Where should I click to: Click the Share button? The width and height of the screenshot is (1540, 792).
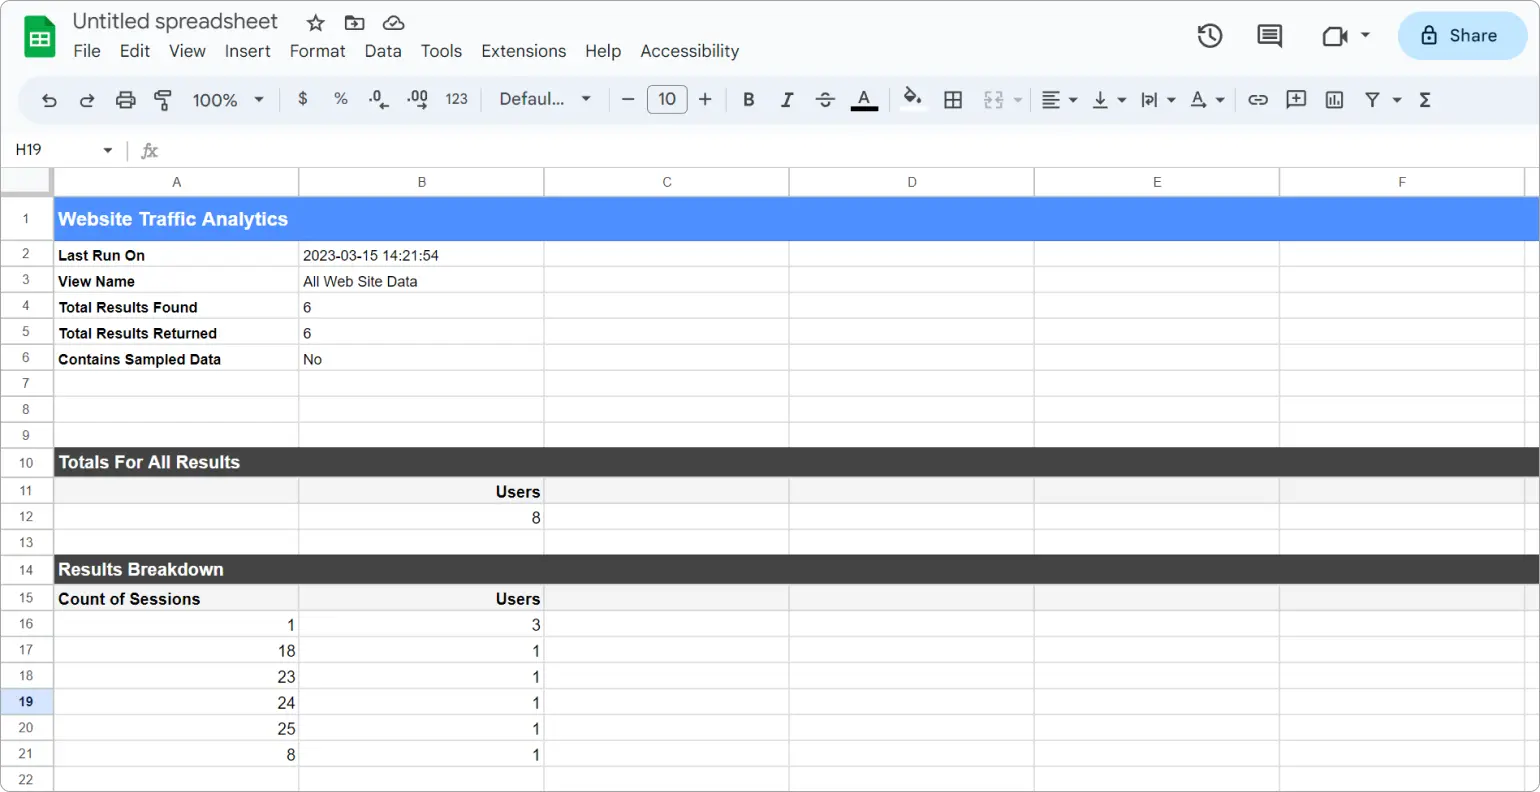pyautogui.click(x=1462, y=35)
